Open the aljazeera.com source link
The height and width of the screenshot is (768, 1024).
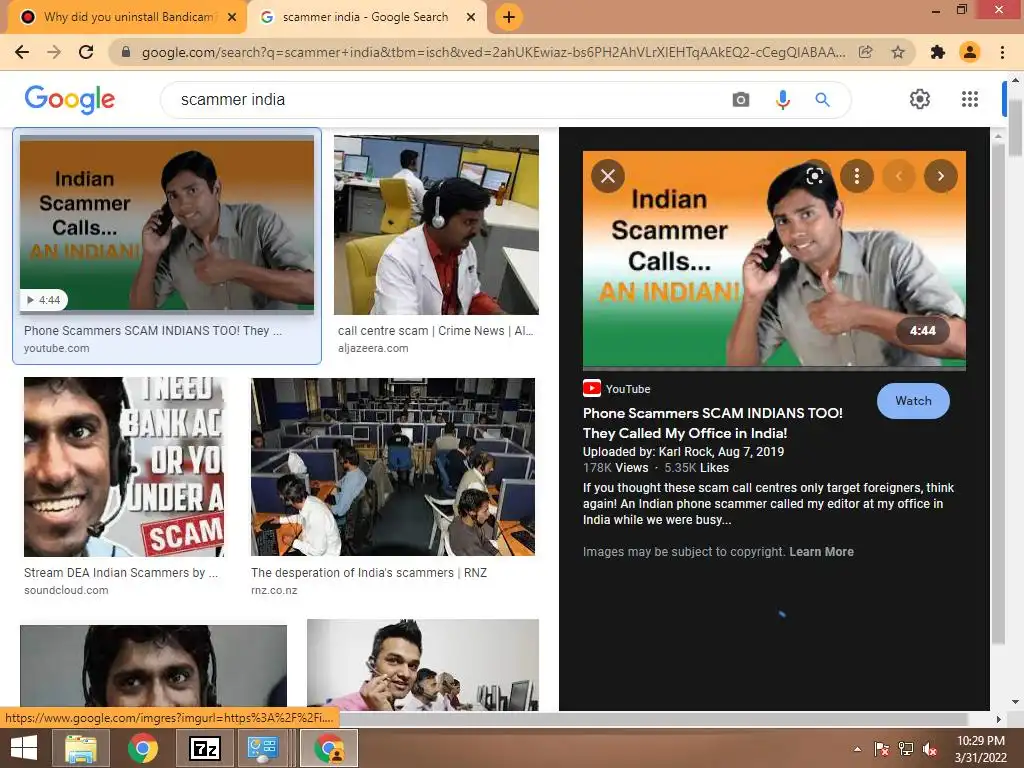(x=373, y=348)
